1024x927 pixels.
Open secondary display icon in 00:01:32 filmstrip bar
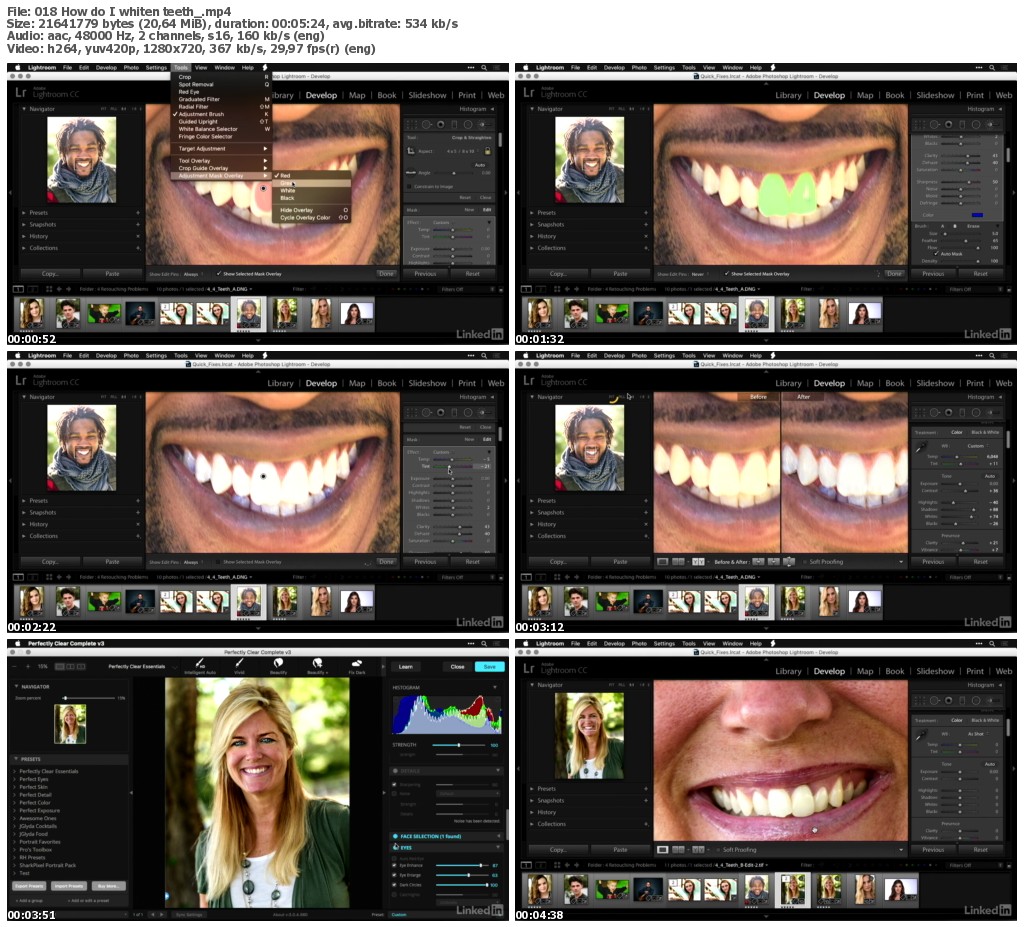pyautogui.click(x=542, y=289)
